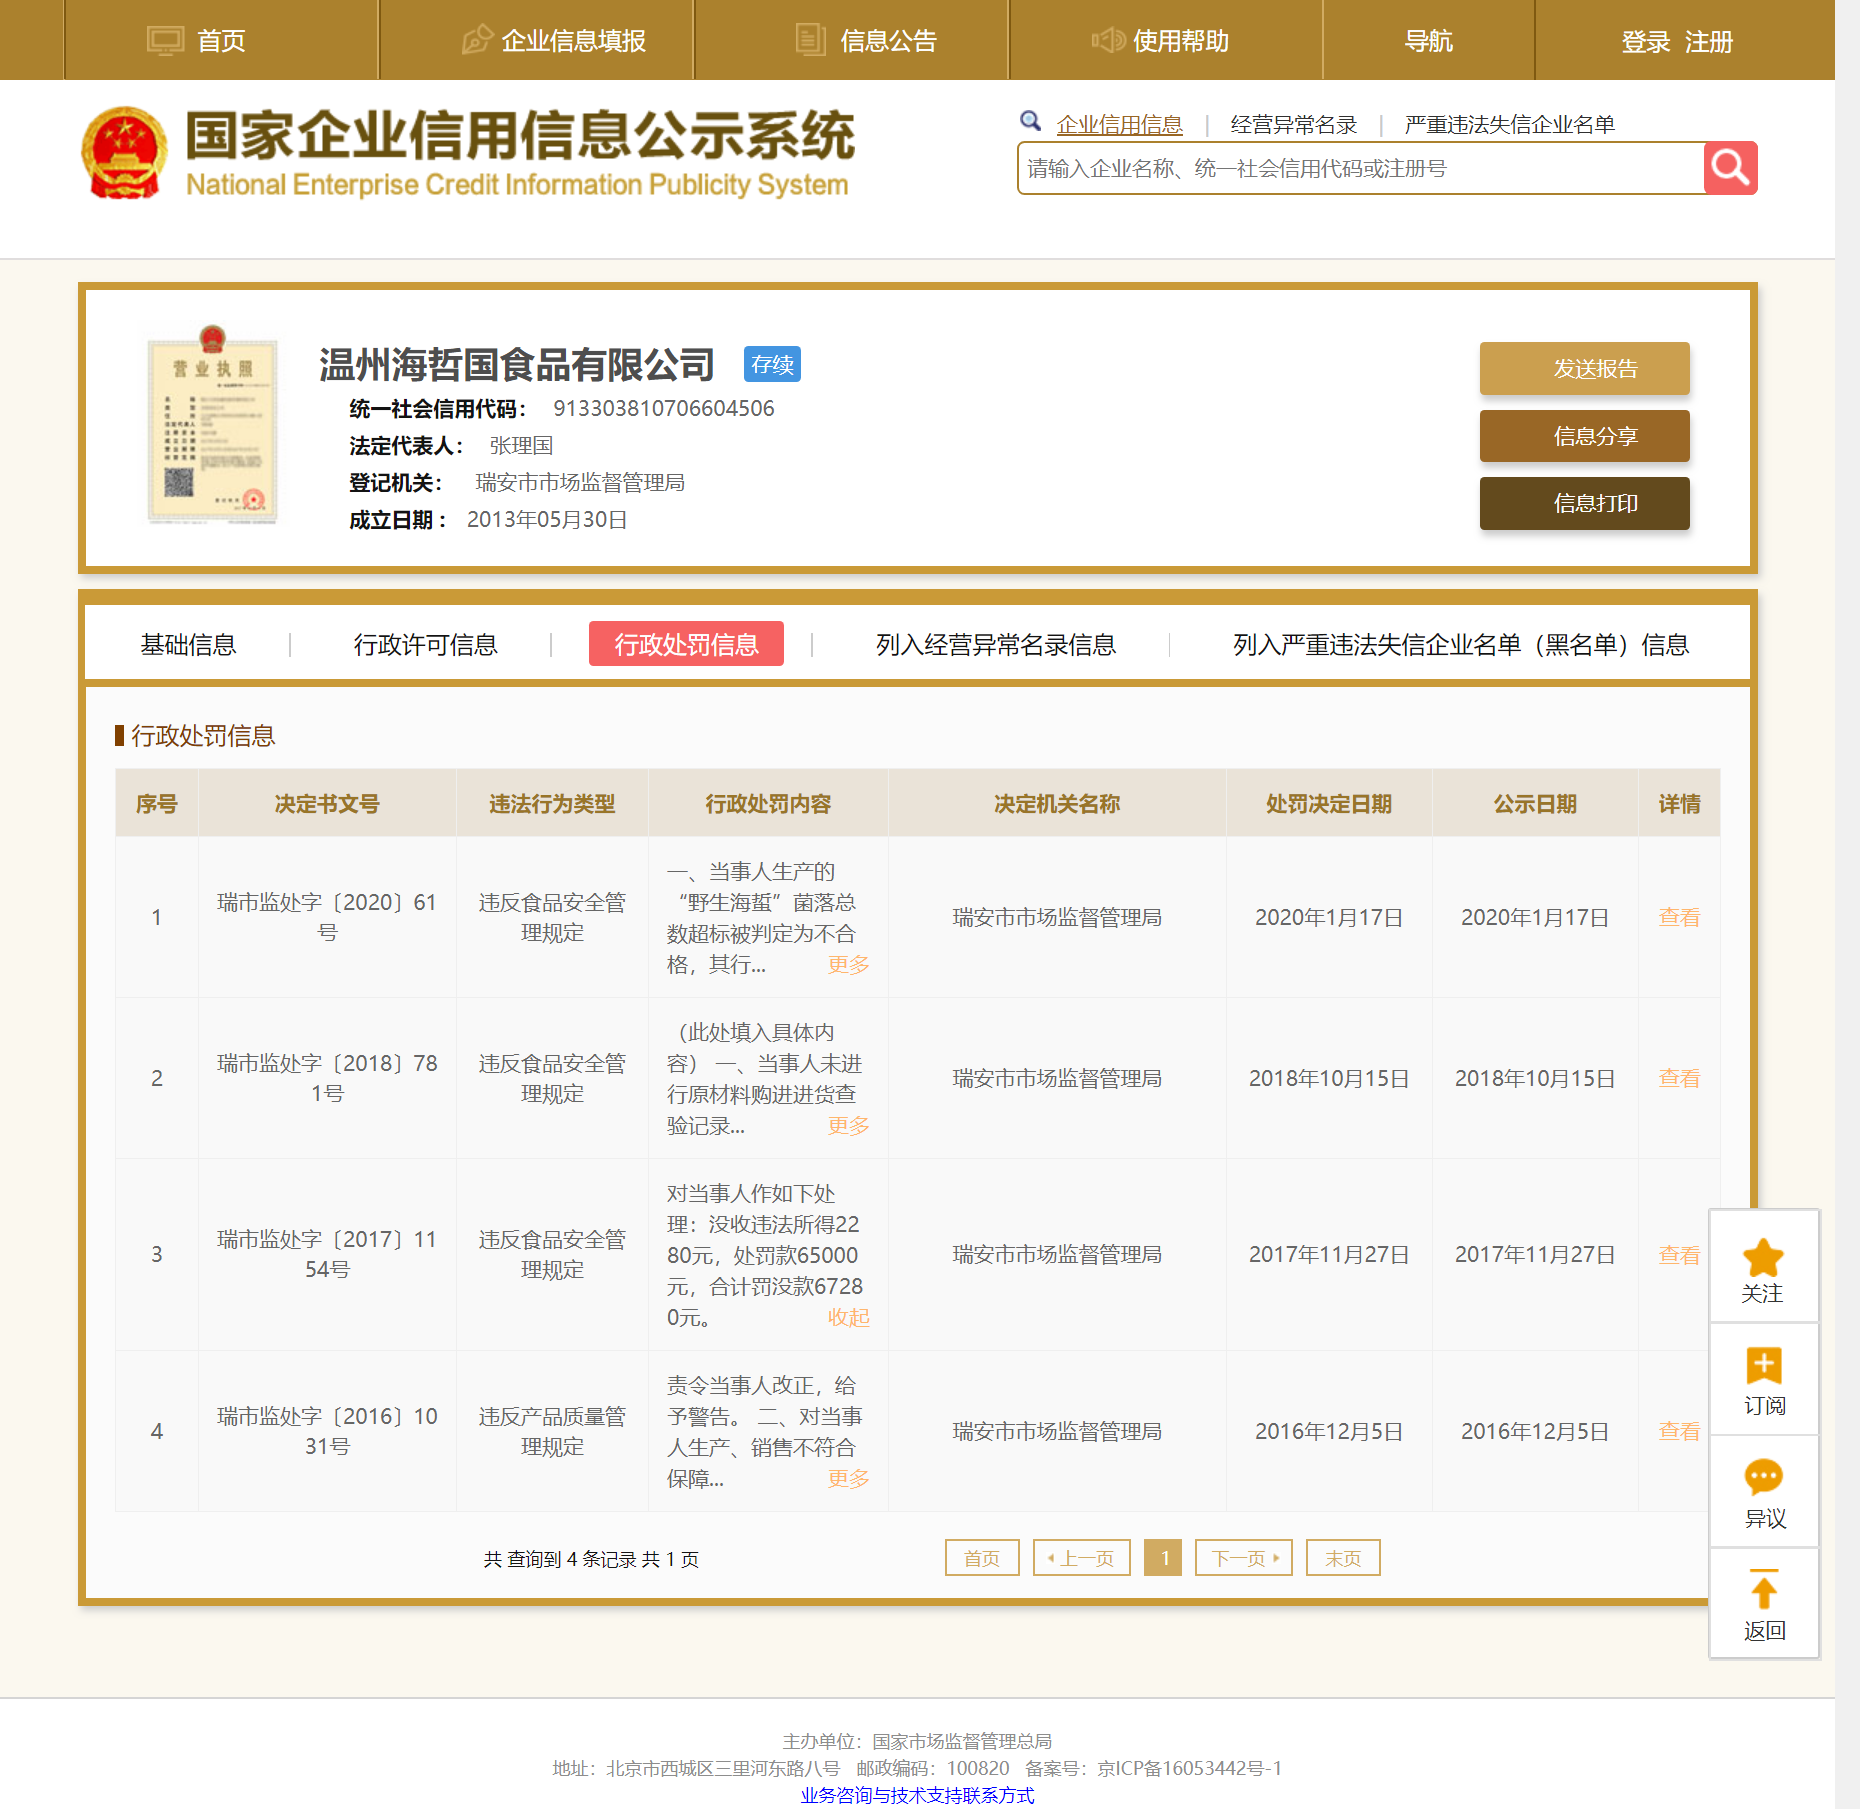
Task: Click the small magnifier beside 企业信用信息
Action: tap(1030, 121)
